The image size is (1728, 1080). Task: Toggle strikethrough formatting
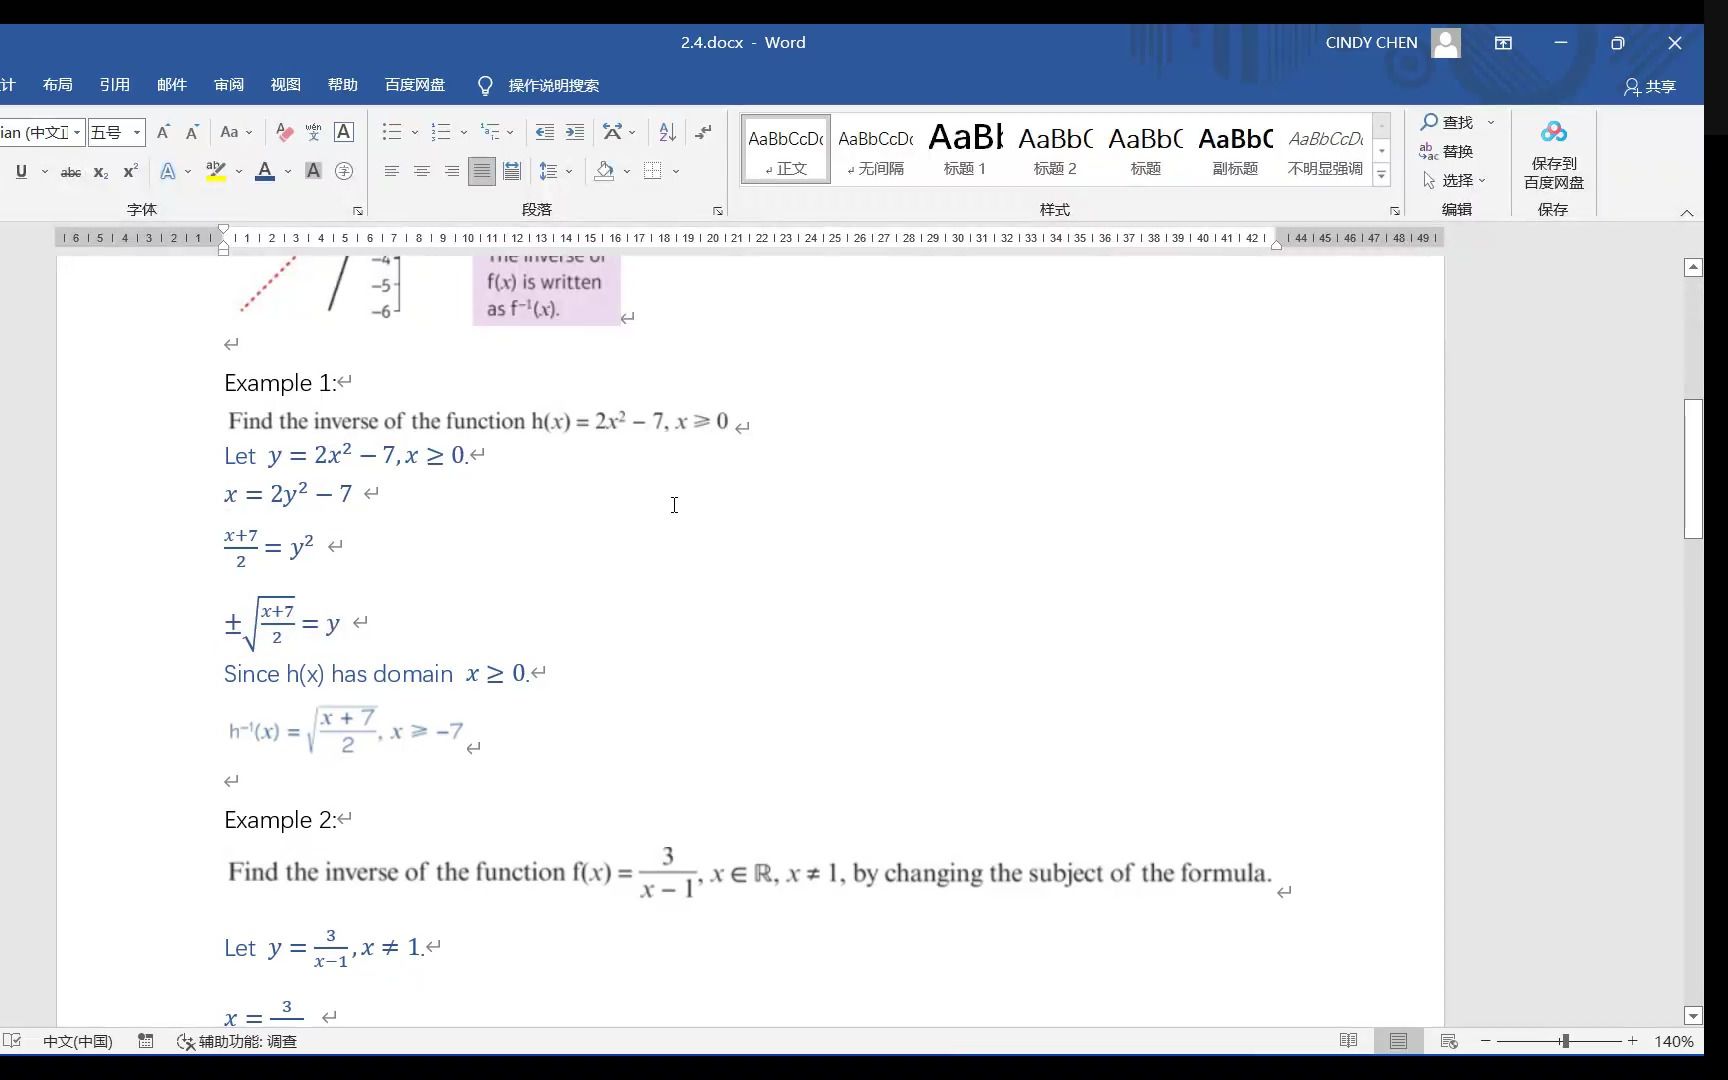71,171
